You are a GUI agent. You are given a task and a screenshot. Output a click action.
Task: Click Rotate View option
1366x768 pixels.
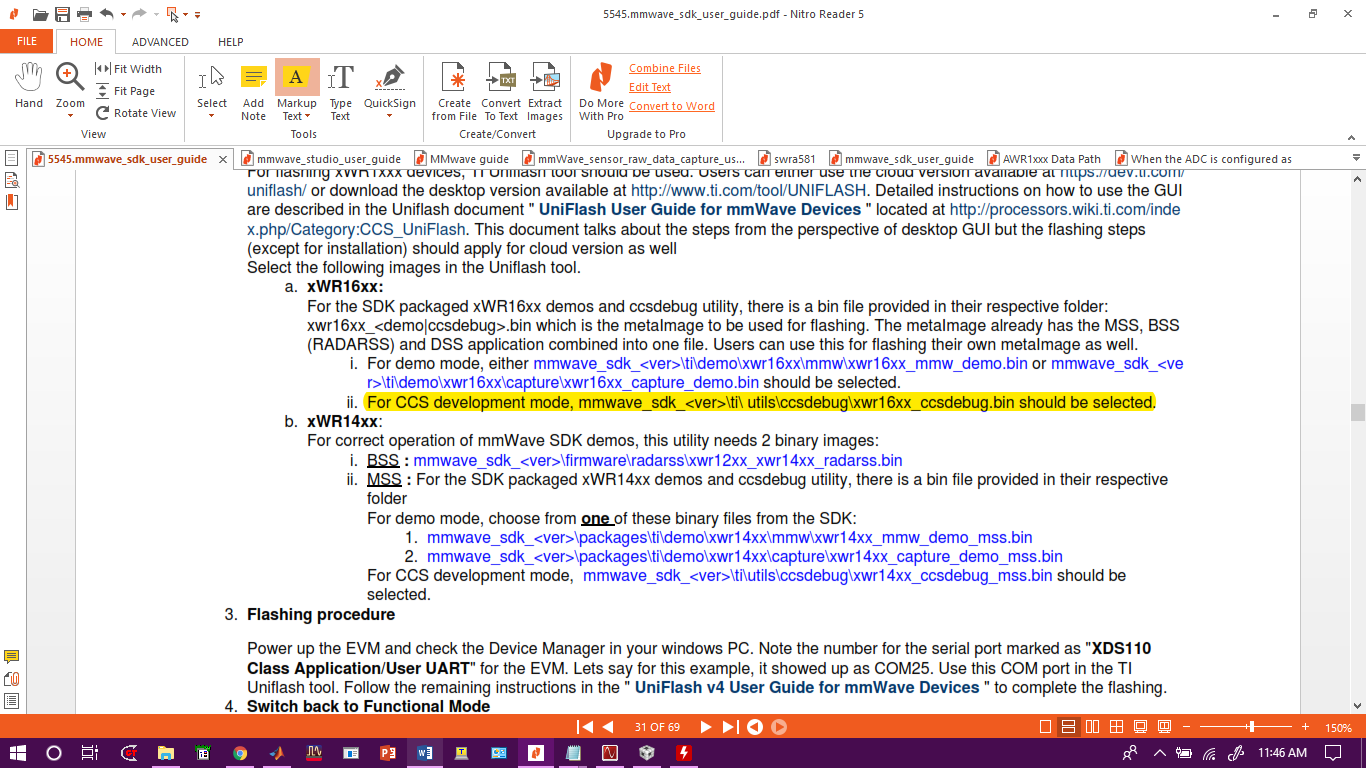pos(136,113)
